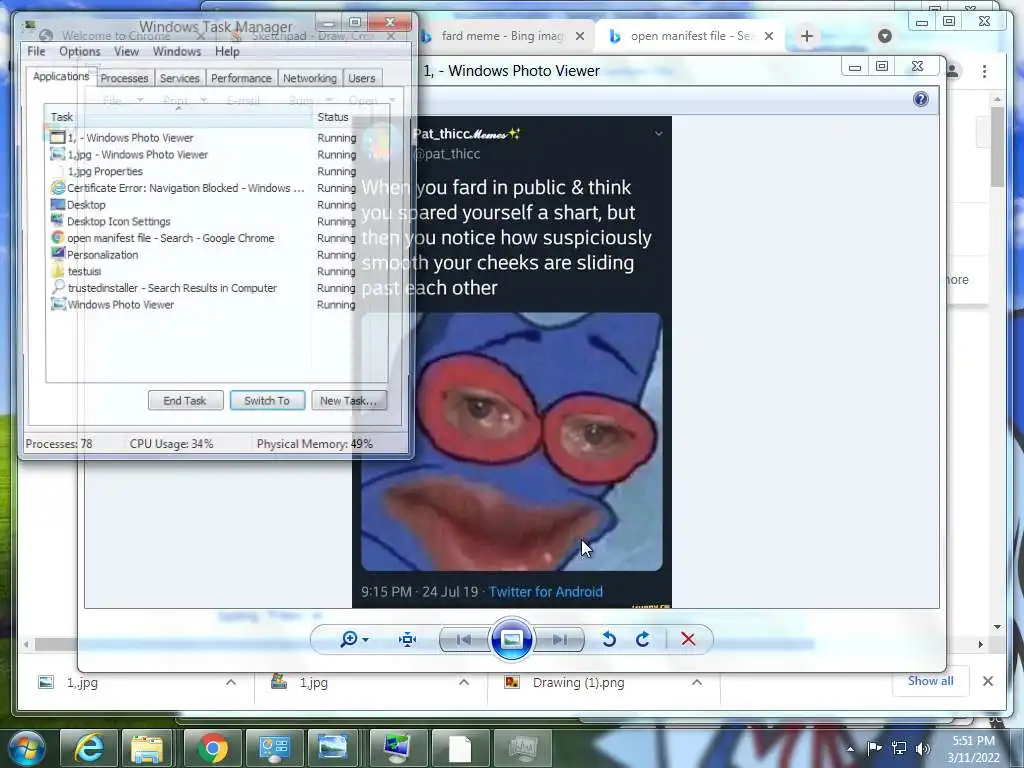
Task: Switch to the Services tab
Action: point(180,78)
